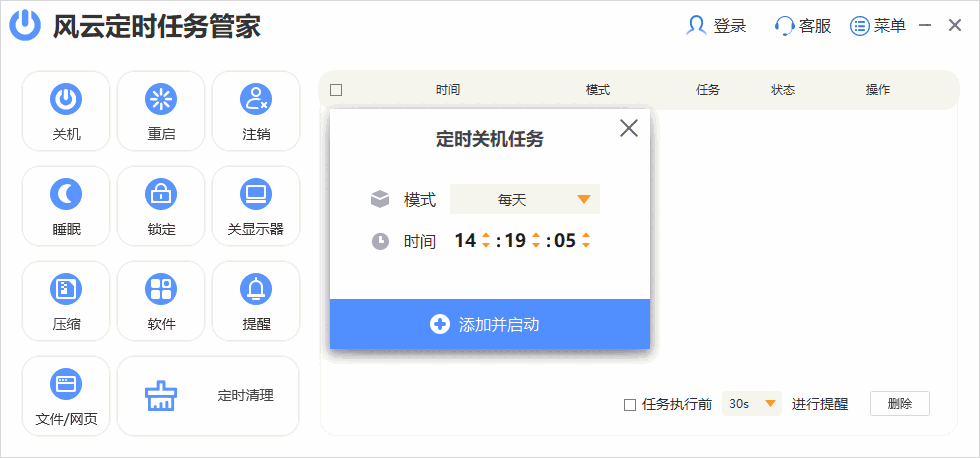The width and height of the screenshot is (980, 458).
Task: Select the 关显示器 monitor-off icon
Action: tap(256, 193)
